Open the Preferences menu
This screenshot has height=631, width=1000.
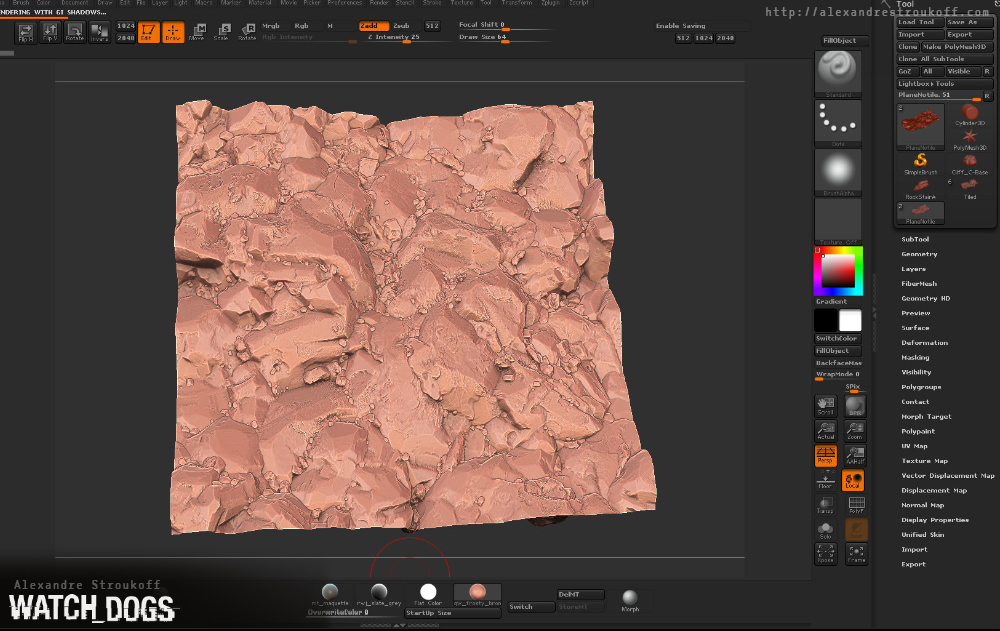(x=344, y=3)
